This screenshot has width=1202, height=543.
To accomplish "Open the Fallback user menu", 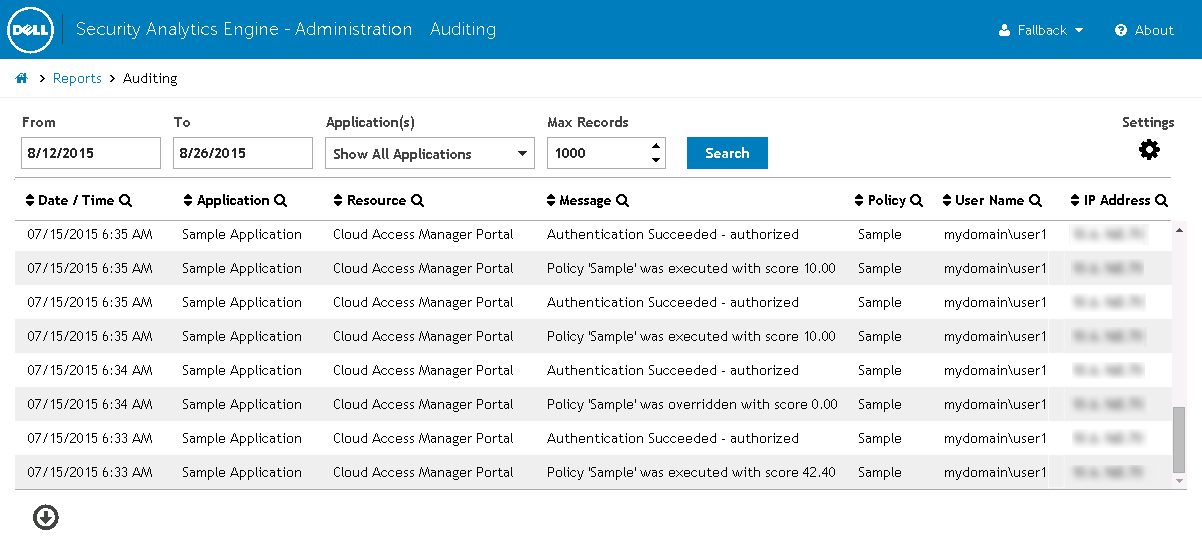I will tap(1041, 30).
